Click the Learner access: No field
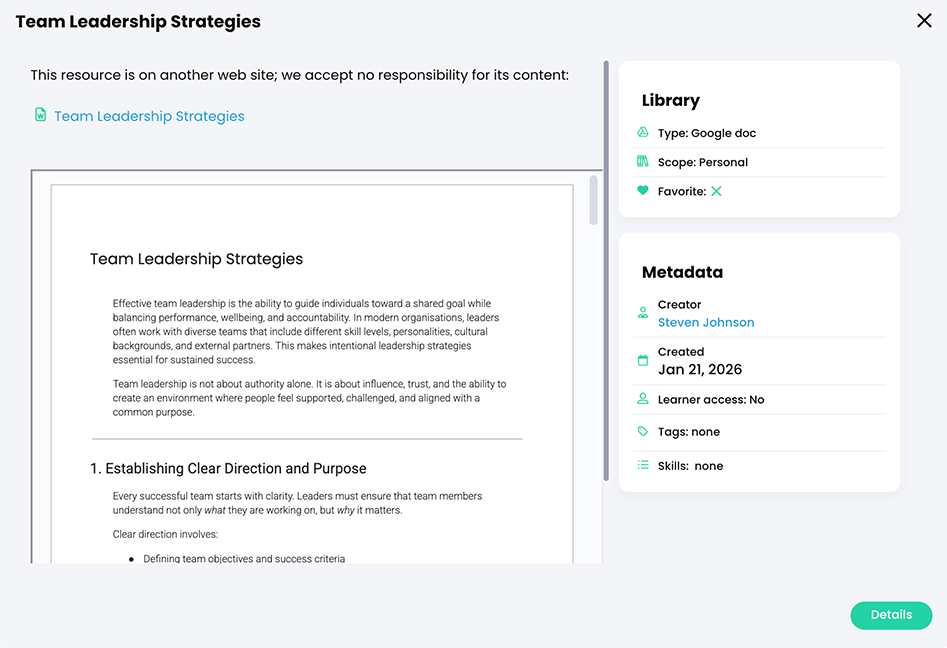 pyautogui.click(x=710, y=399)
